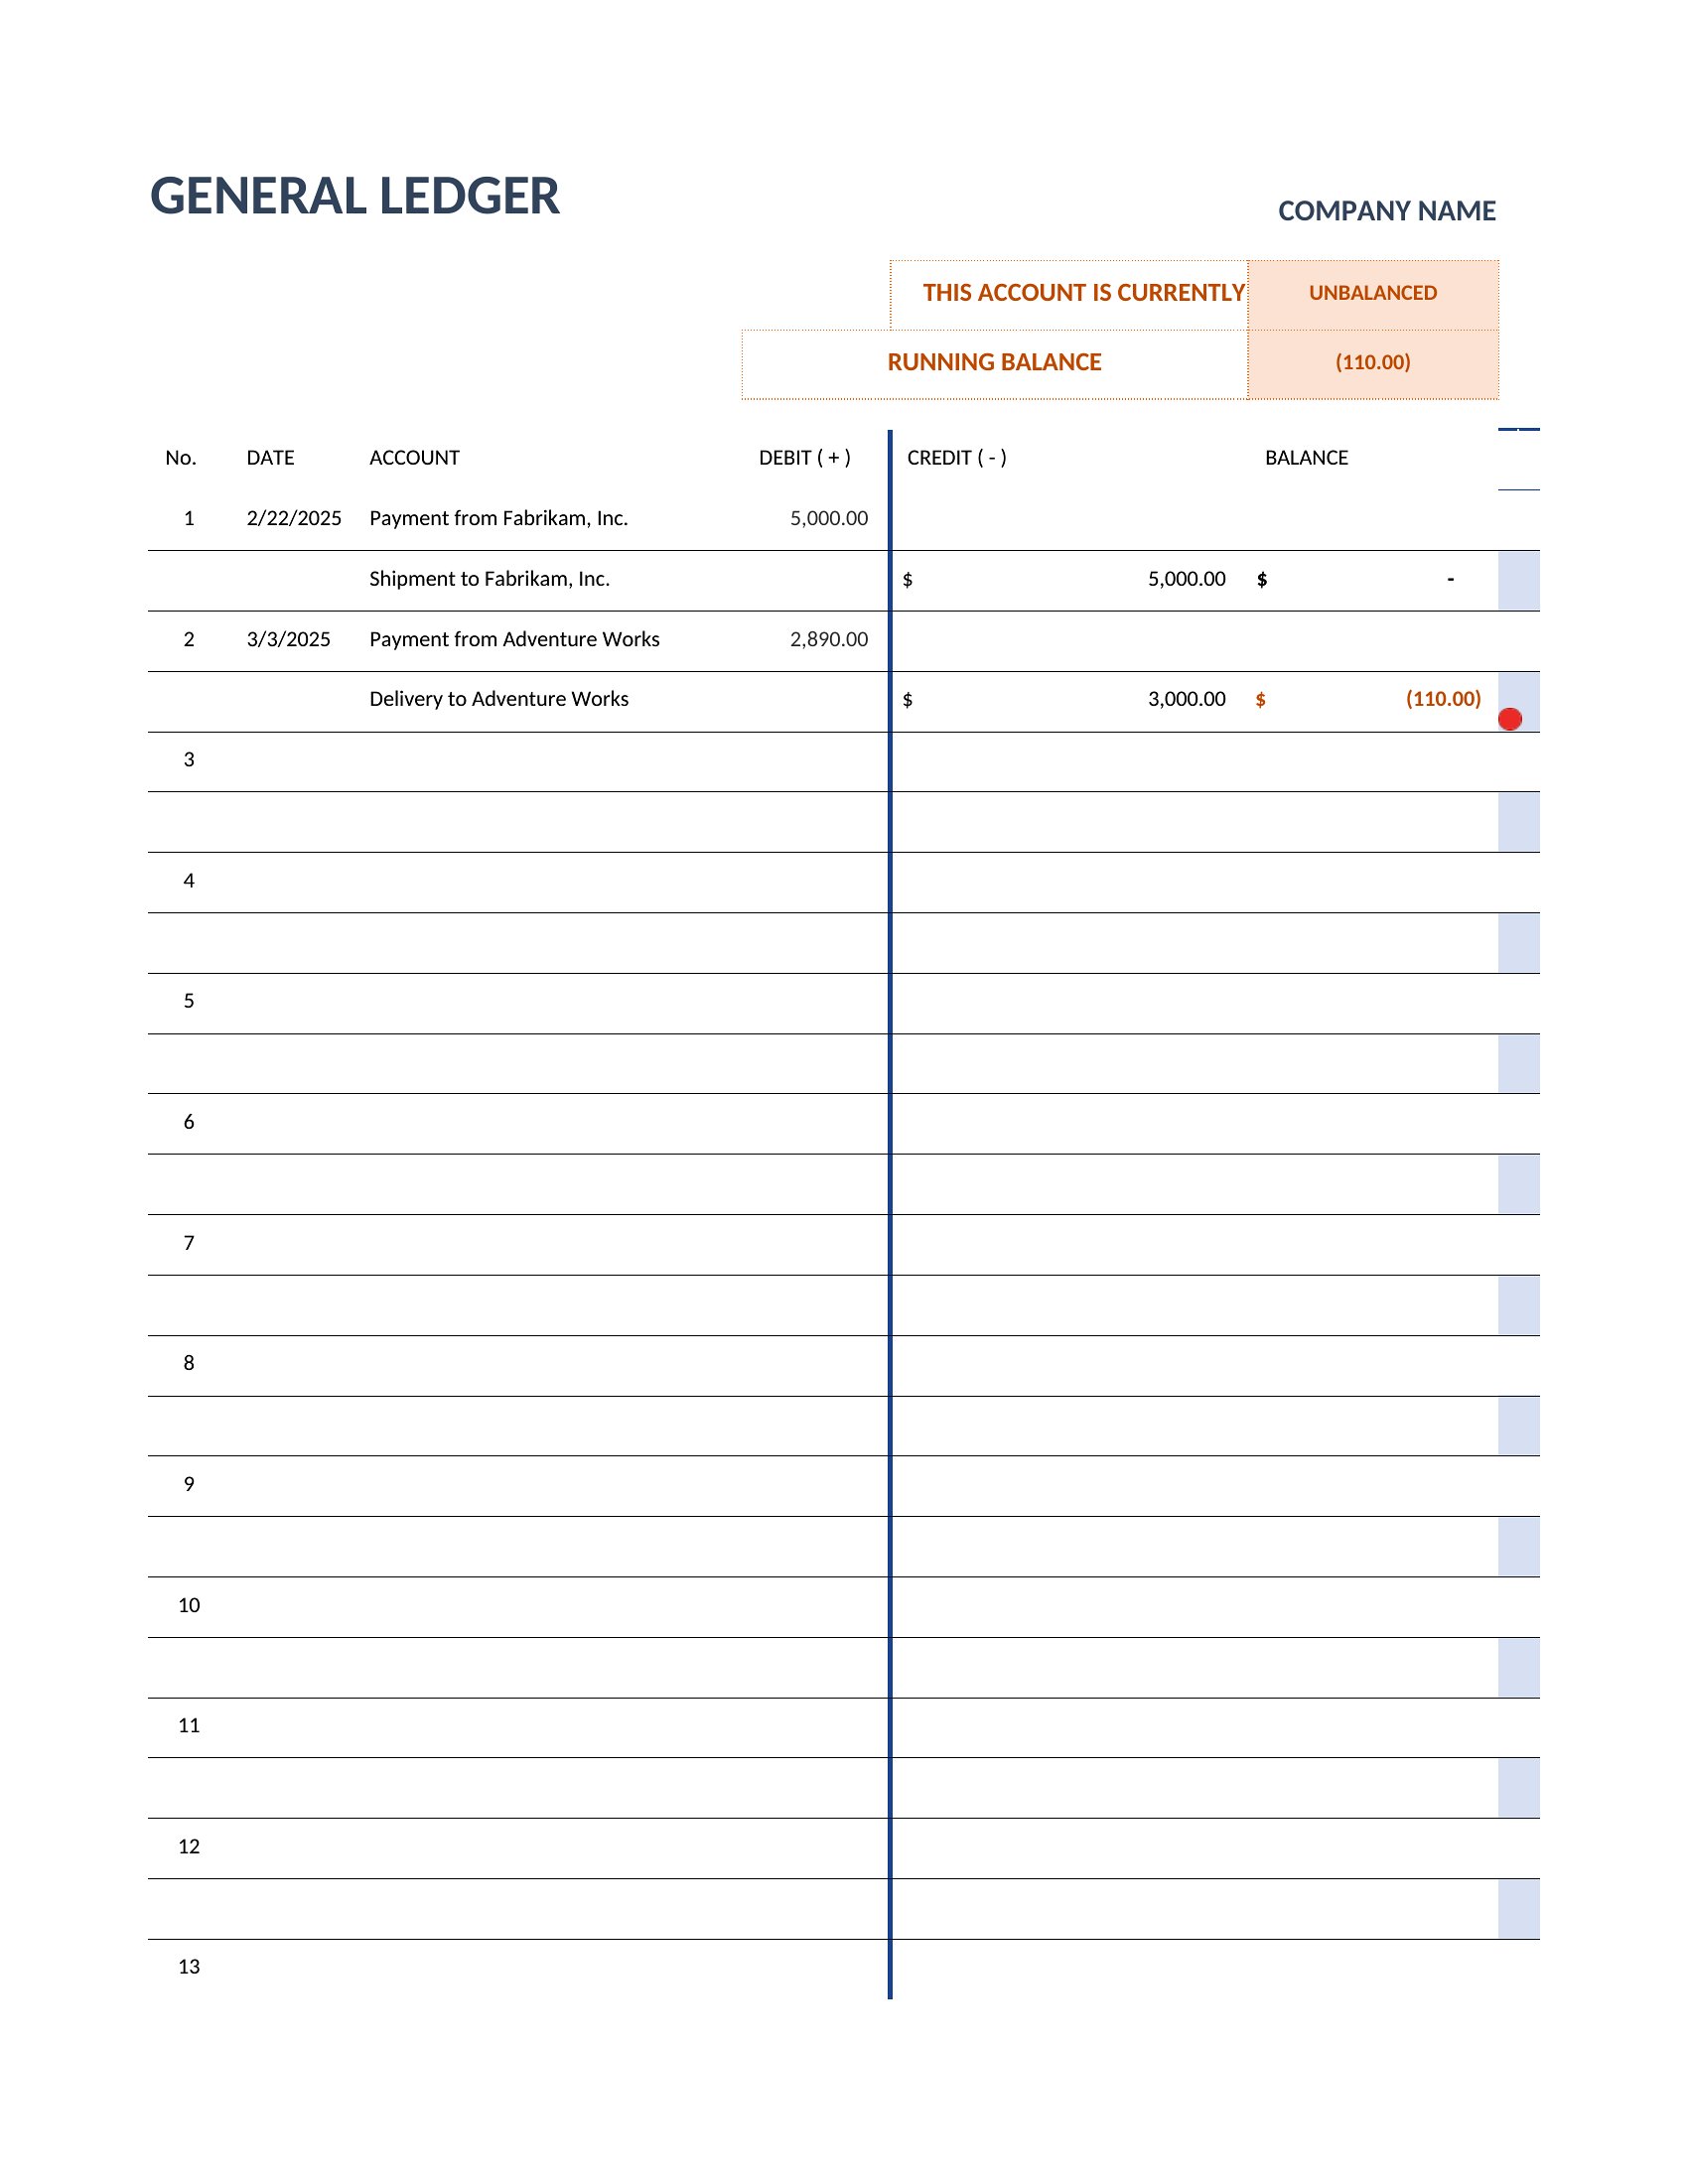
Task: Click entry number 4 cell
Action: tap(189, 881)
